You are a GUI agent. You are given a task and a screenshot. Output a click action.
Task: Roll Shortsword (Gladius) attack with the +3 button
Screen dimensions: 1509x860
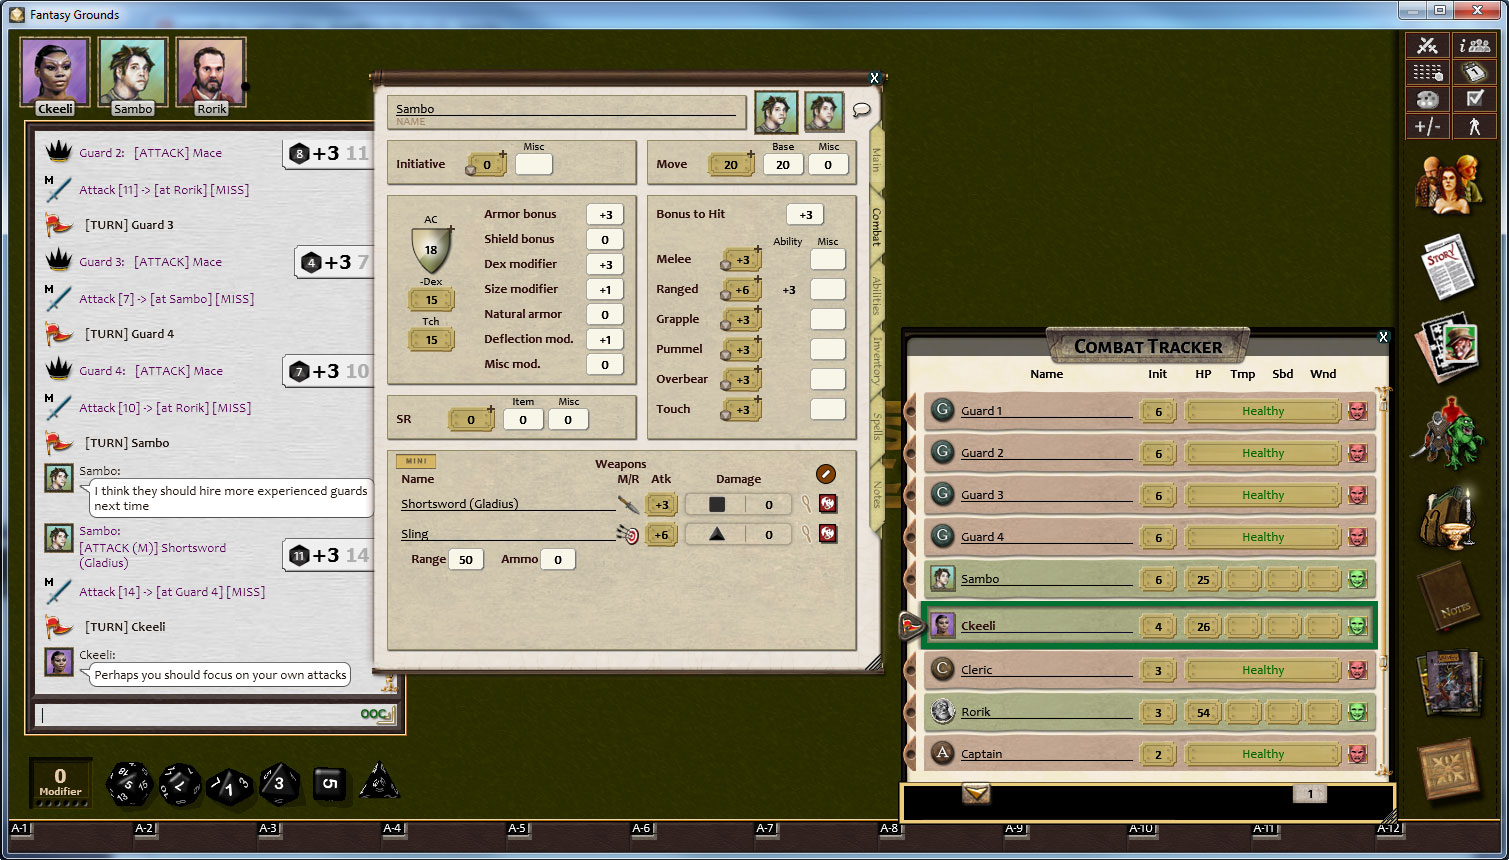661,504
